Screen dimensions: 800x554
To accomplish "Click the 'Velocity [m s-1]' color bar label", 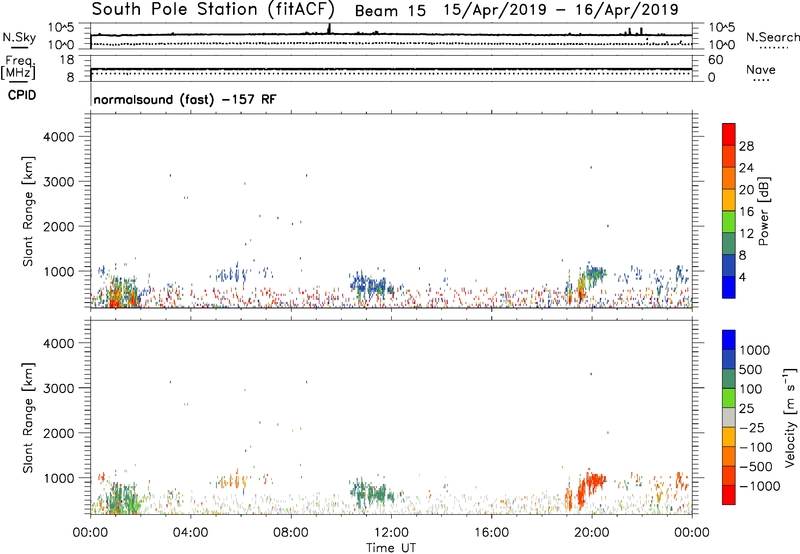I will (x=790, y=417).
